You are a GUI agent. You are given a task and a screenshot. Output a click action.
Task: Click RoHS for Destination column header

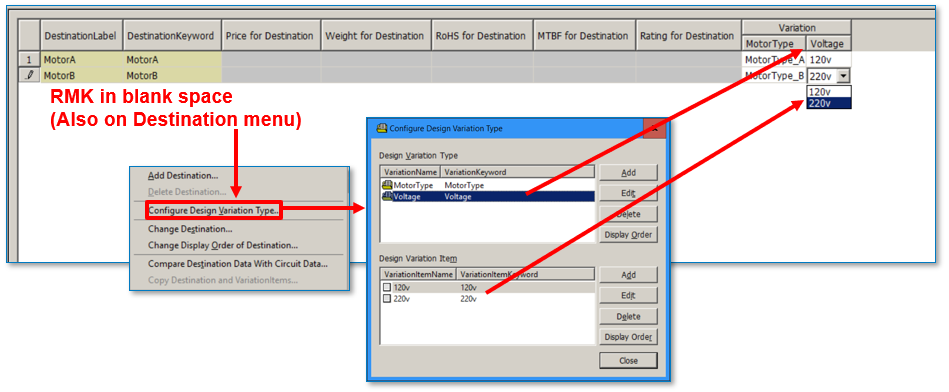coord(482,36)
